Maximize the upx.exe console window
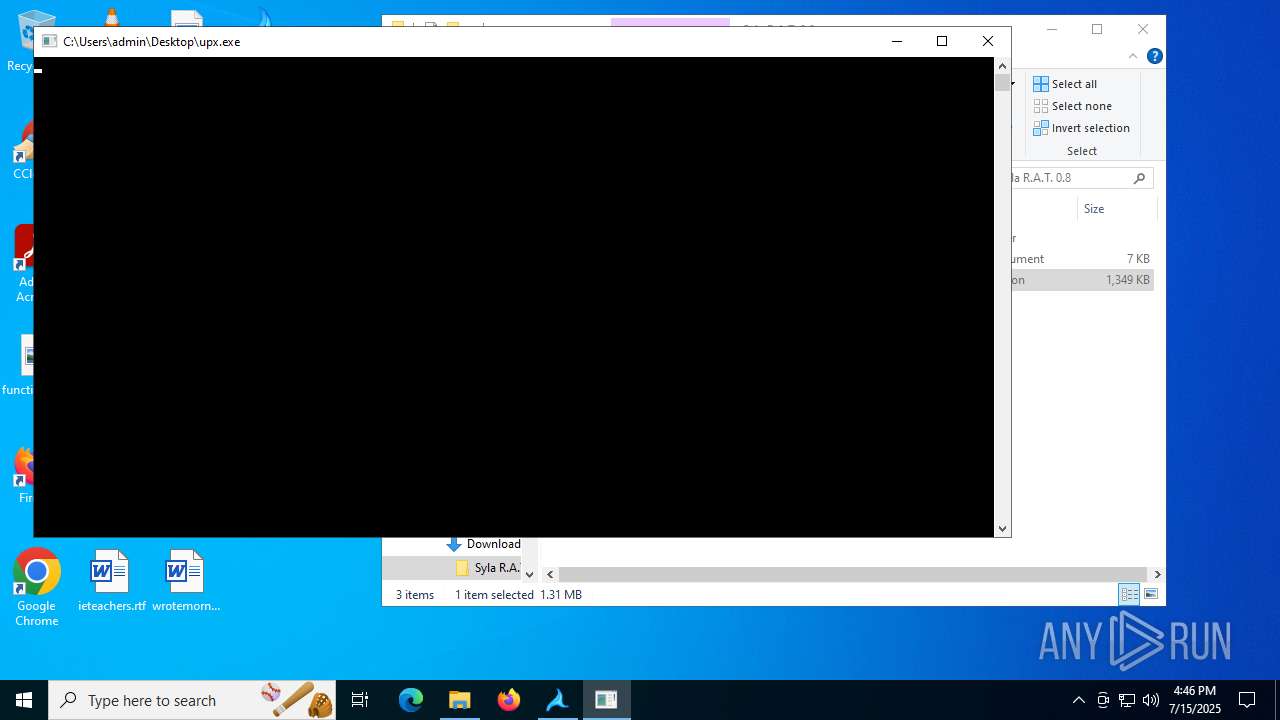This screenshot has width=1280, height=720. pyautogui.click(x=942, y=41)
